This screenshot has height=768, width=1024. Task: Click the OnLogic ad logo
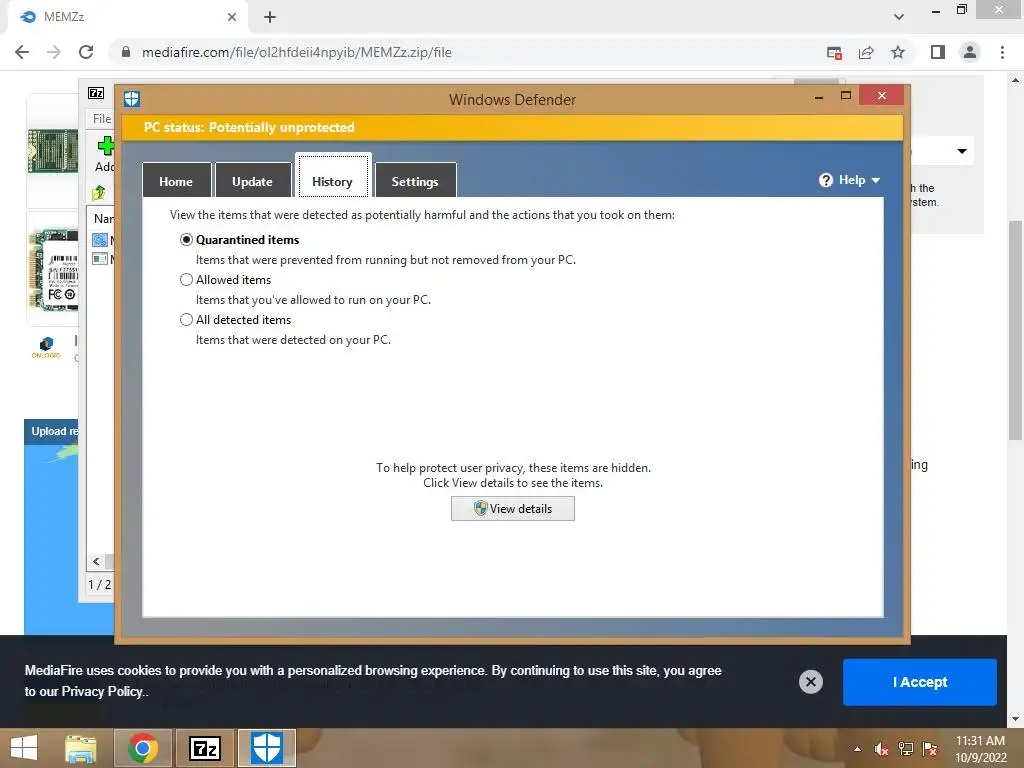tap(46, 347)
